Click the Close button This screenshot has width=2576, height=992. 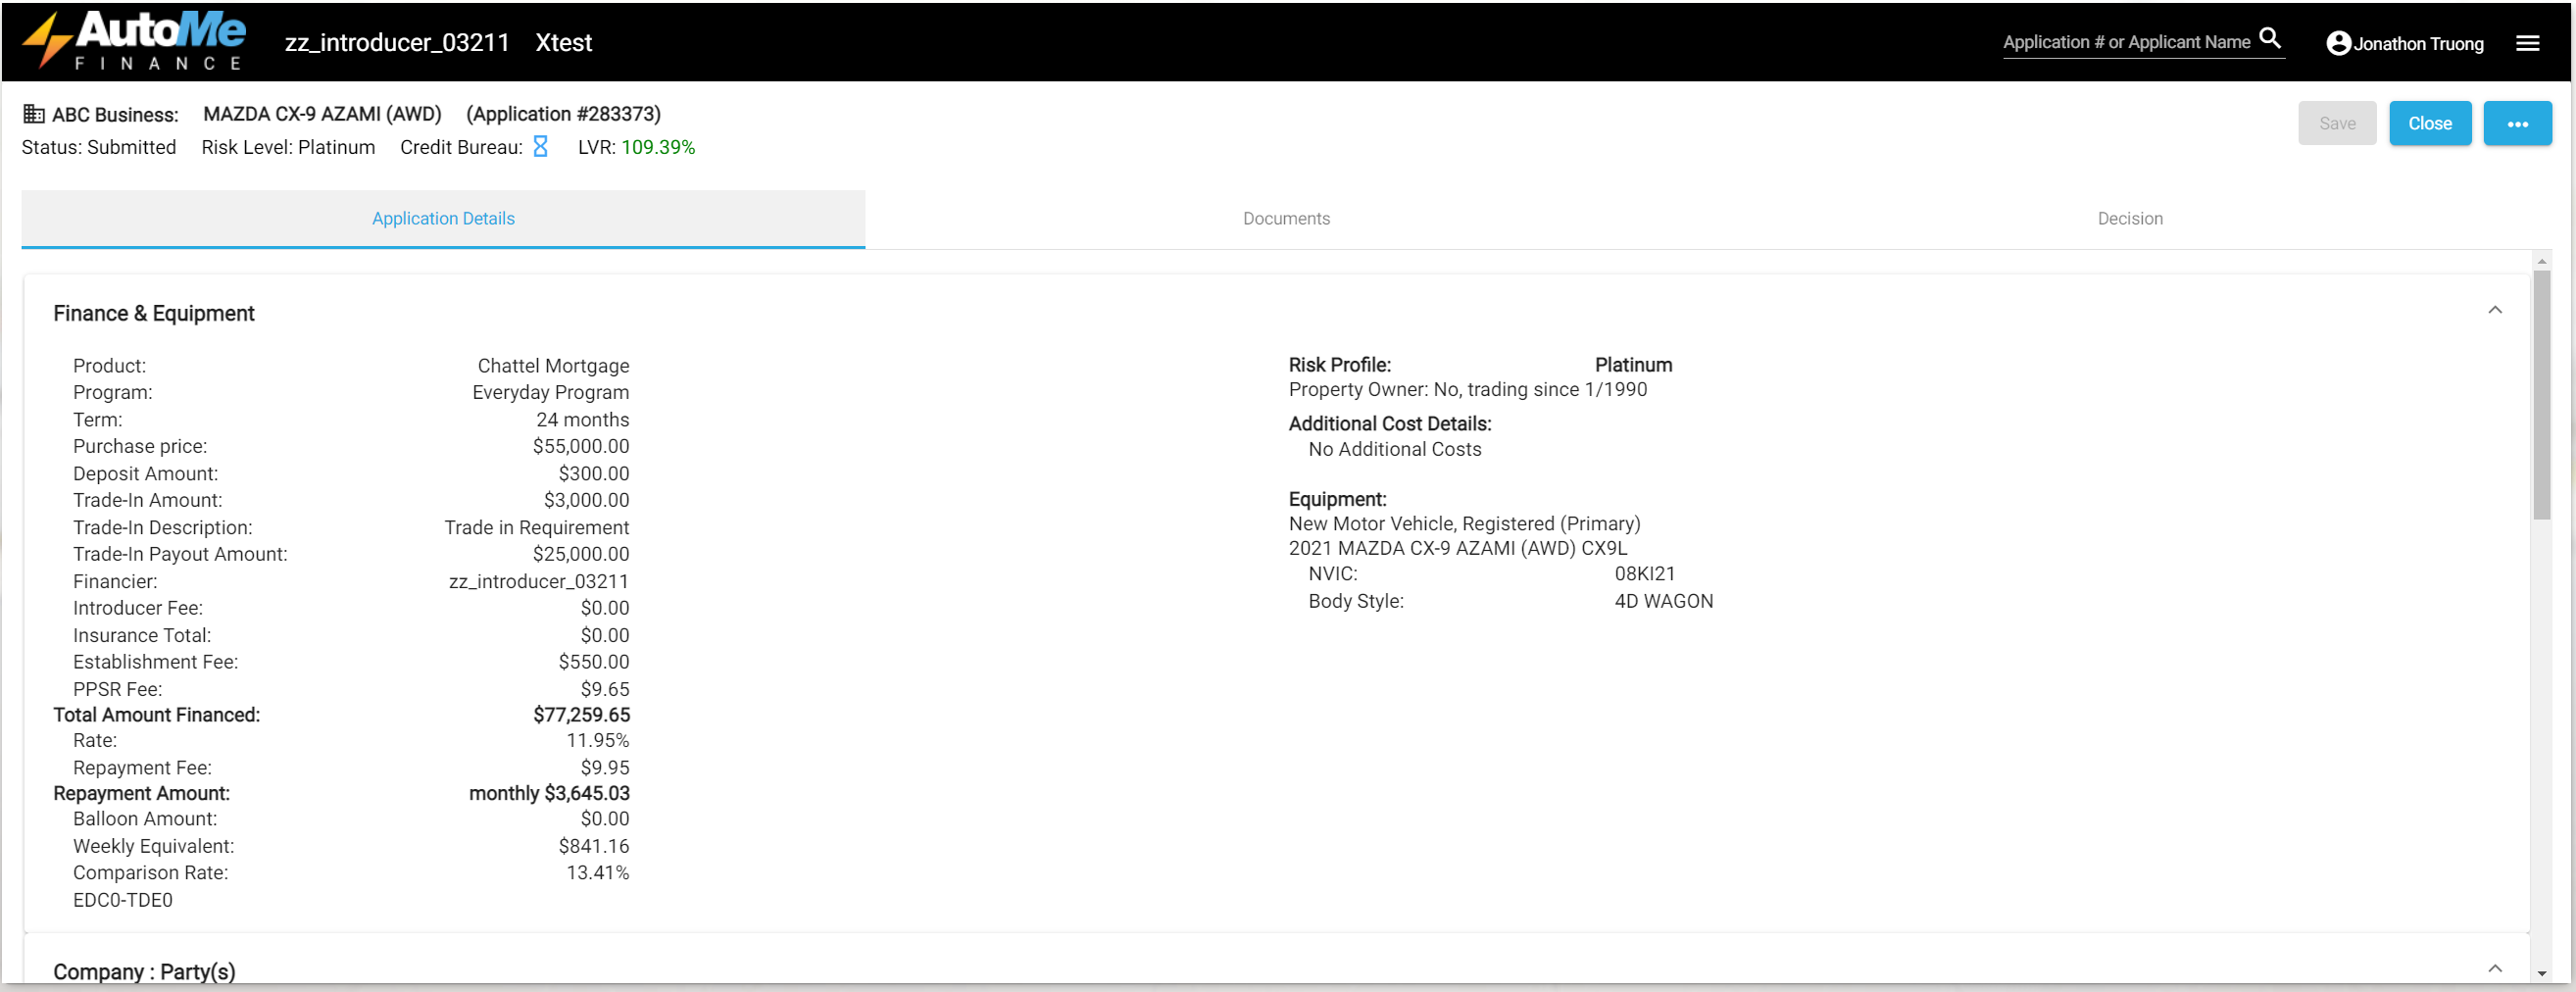tap(2430, 123)
